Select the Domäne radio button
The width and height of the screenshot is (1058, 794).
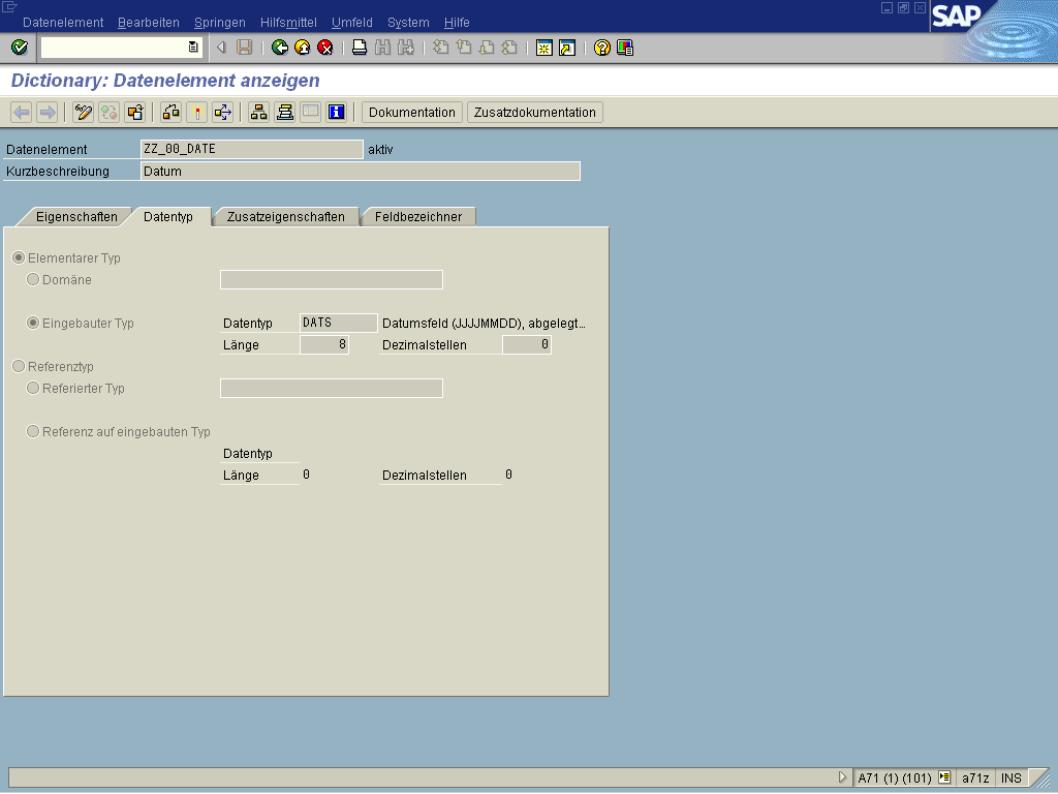click(33, 280)
